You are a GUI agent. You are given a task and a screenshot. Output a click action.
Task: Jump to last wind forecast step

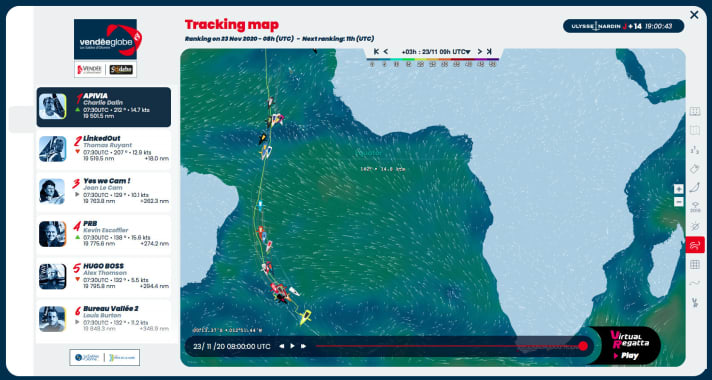489,51
